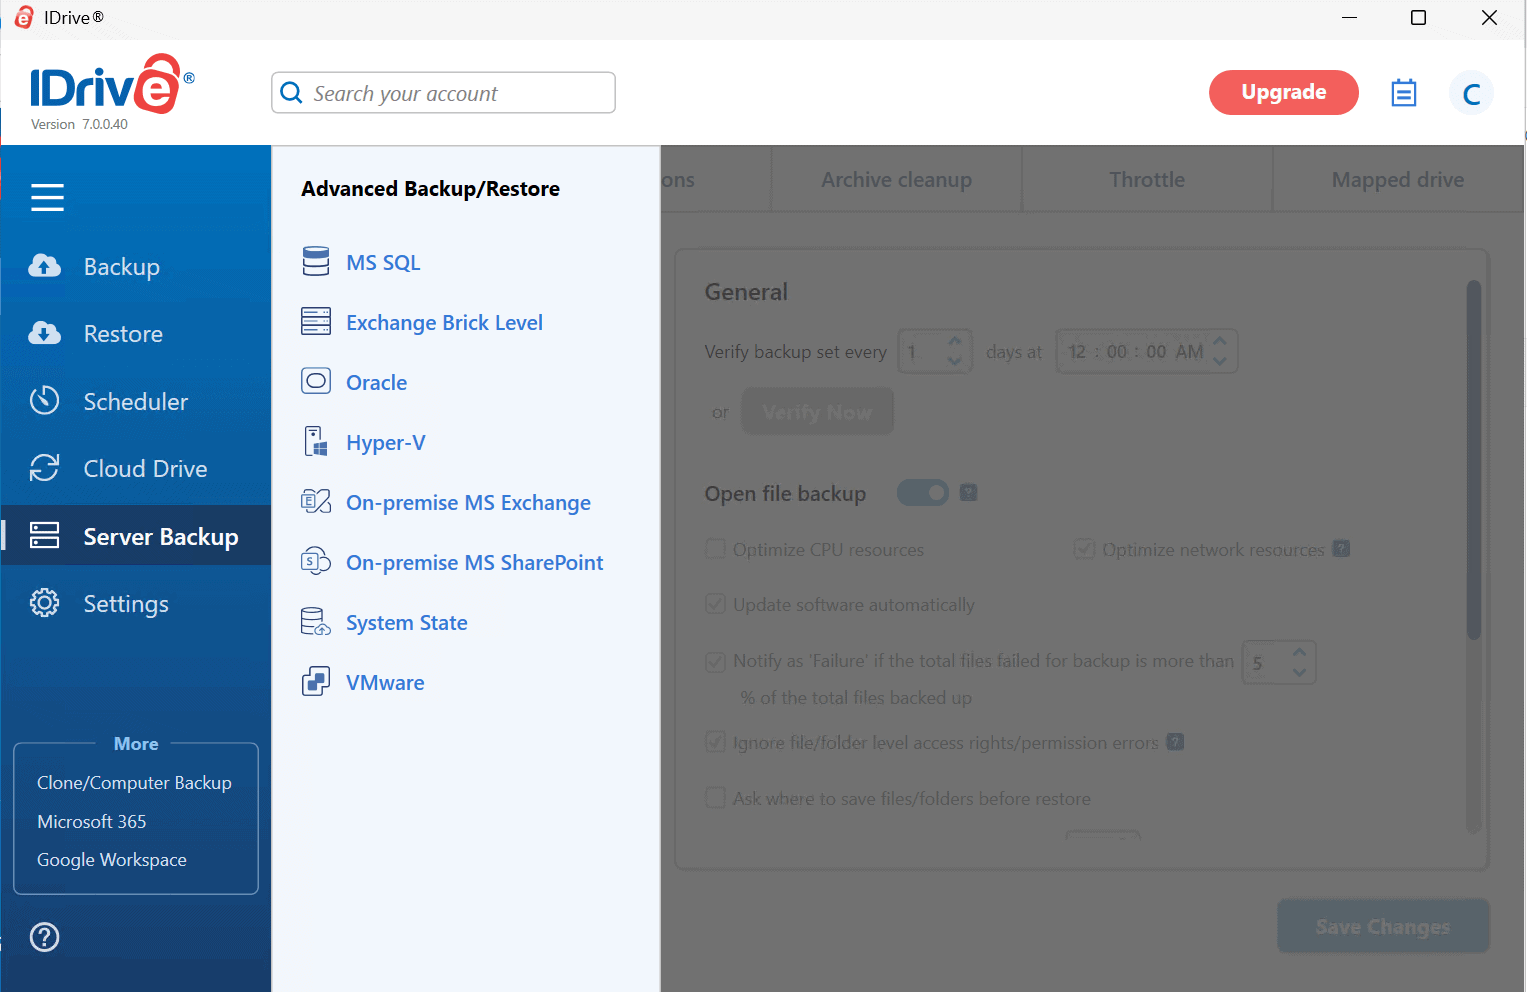Click the Scheduler clock icon
The width and height of the screenshot is (1527, 992).
point(44,400)
